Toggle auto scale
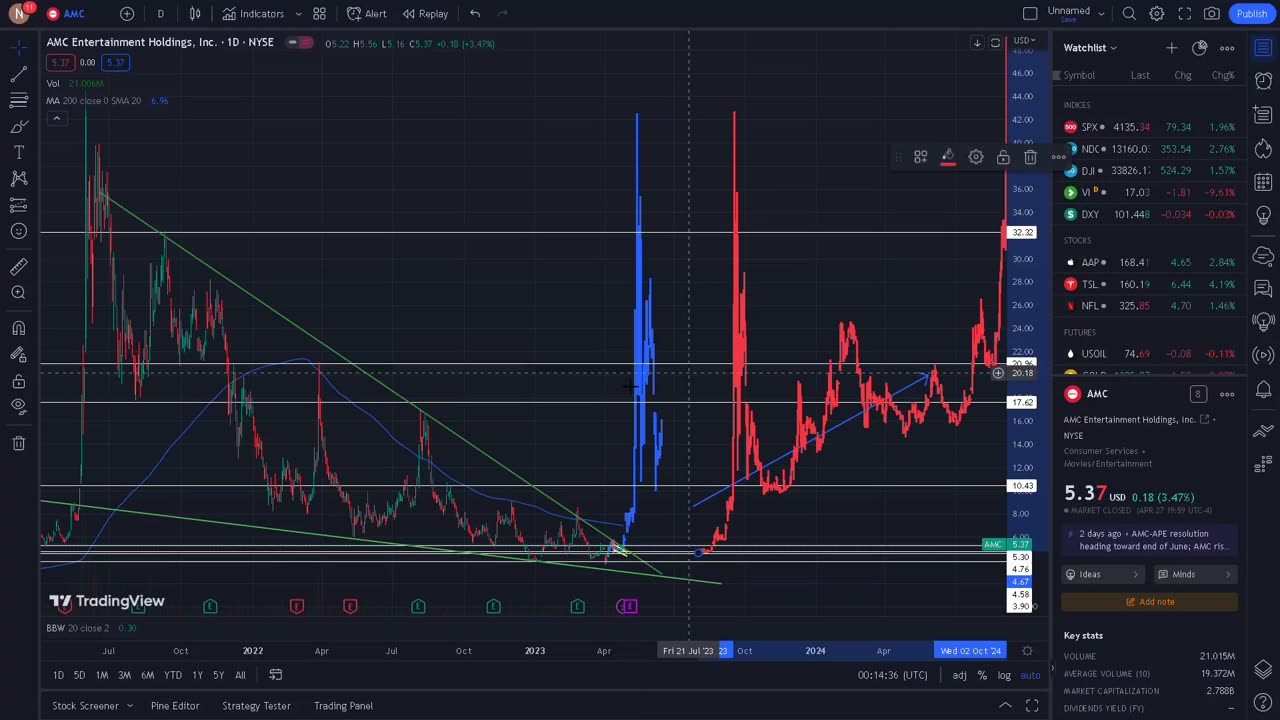The height and width of the screenshot is (720, 1280). [x=1030, y=675]
